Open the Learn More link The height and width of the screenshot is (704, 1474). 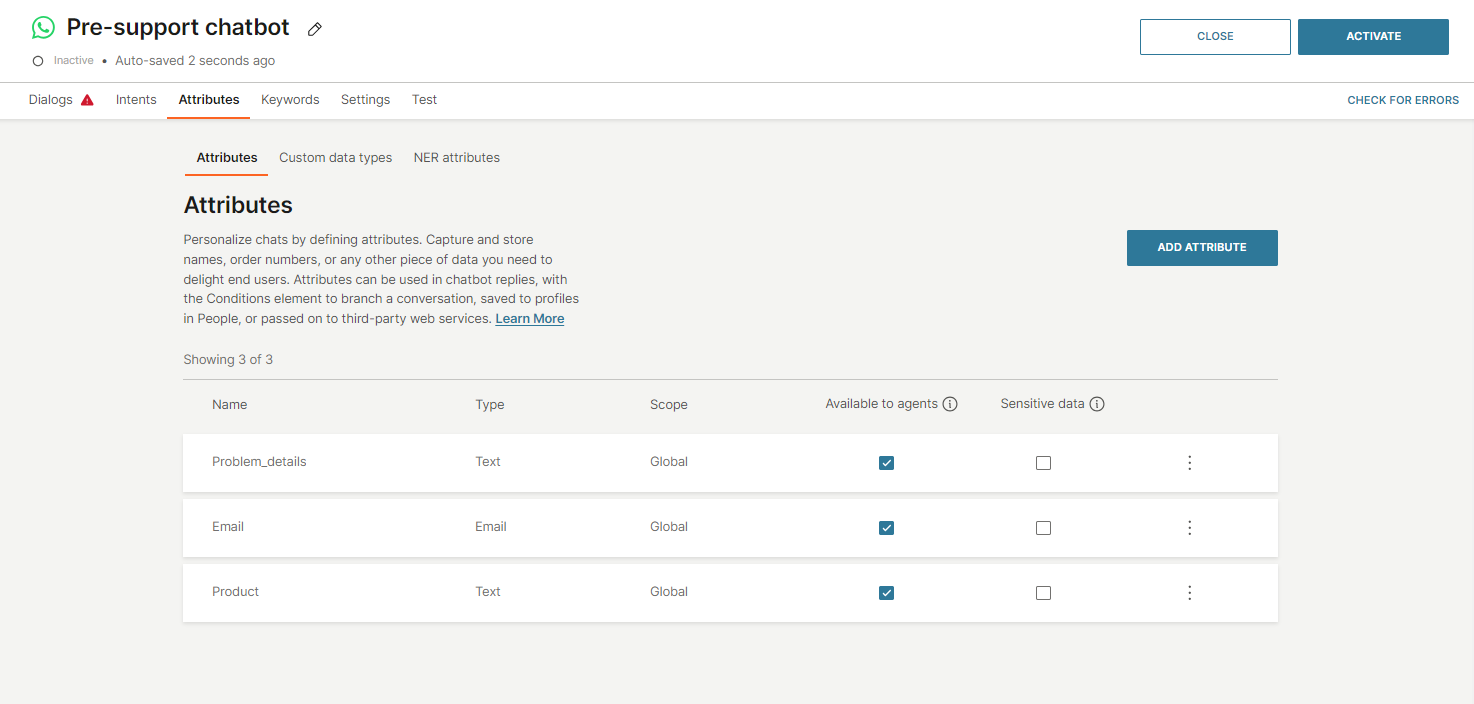529,318
